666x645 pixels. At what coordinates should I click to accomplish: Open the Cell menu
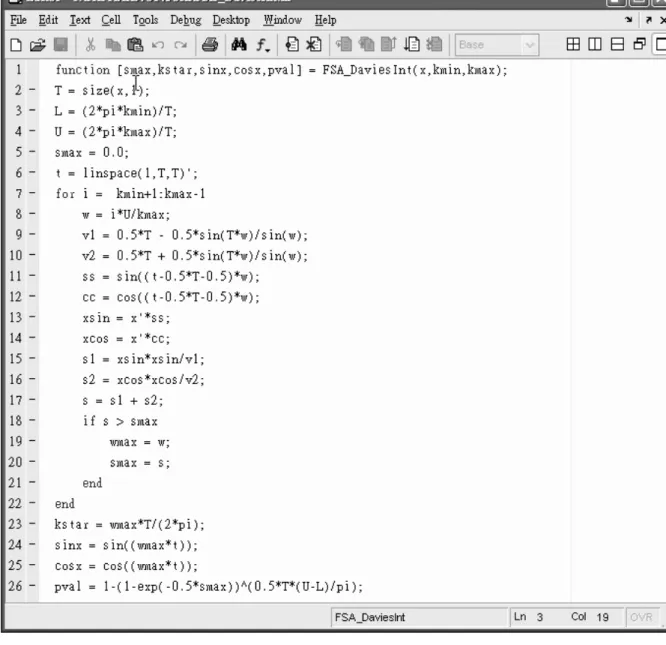111,20
